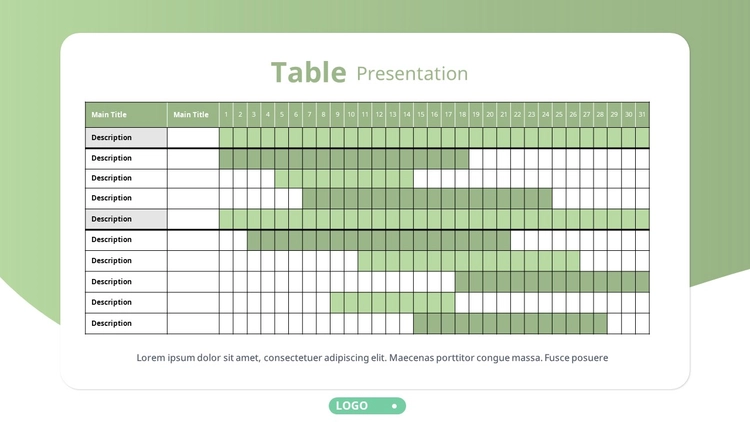
Task: Click the white dot on the LOGO badge
Action: (x=395, y=406)
